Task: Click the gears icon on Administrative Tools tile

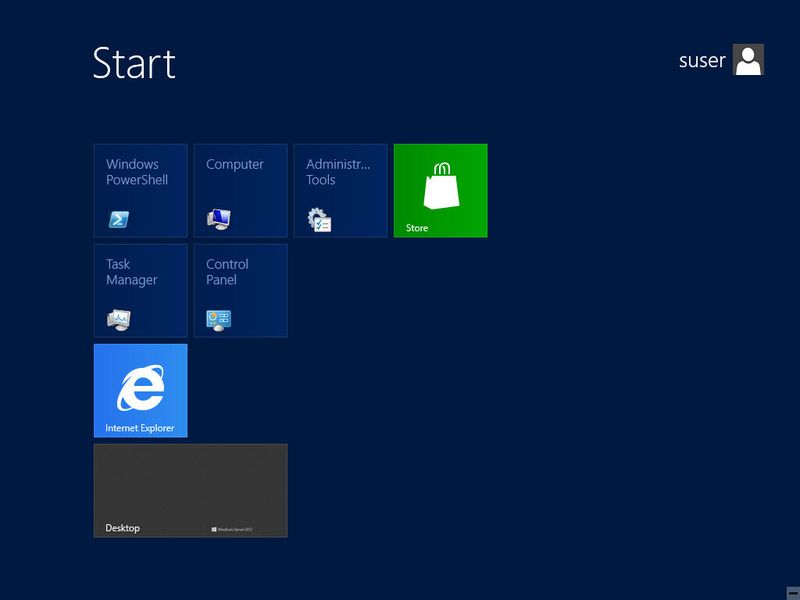Action: pos(320,218)
